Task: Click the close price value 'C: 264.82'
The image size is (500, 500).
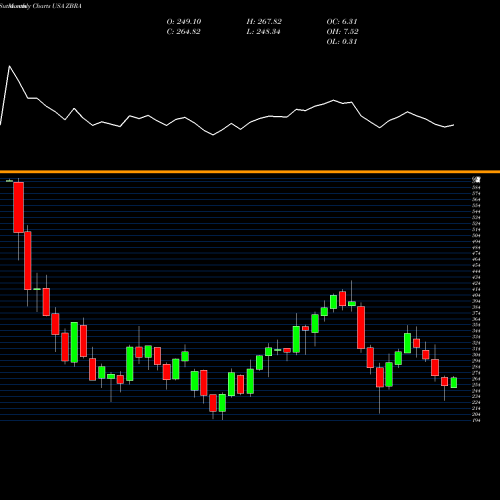Action: coord(183,32)
